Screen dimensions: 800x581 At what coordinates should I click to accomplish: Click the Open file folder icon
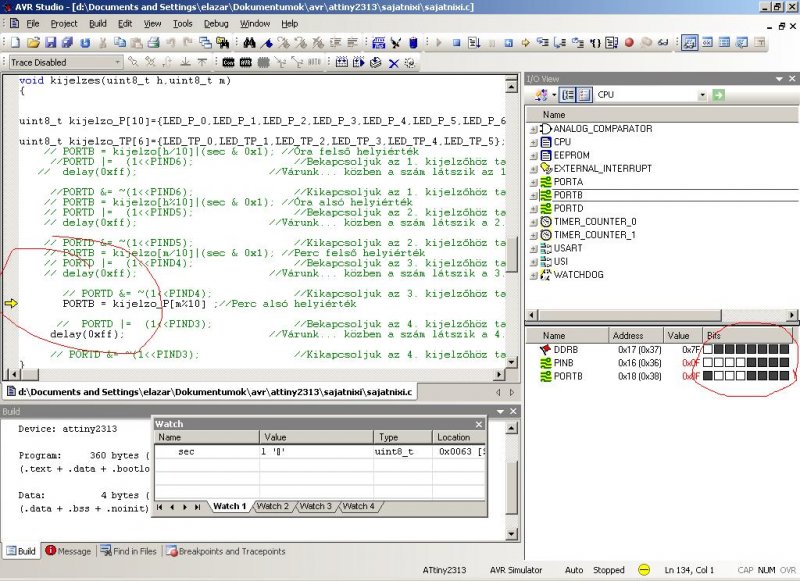click(33, 43)
